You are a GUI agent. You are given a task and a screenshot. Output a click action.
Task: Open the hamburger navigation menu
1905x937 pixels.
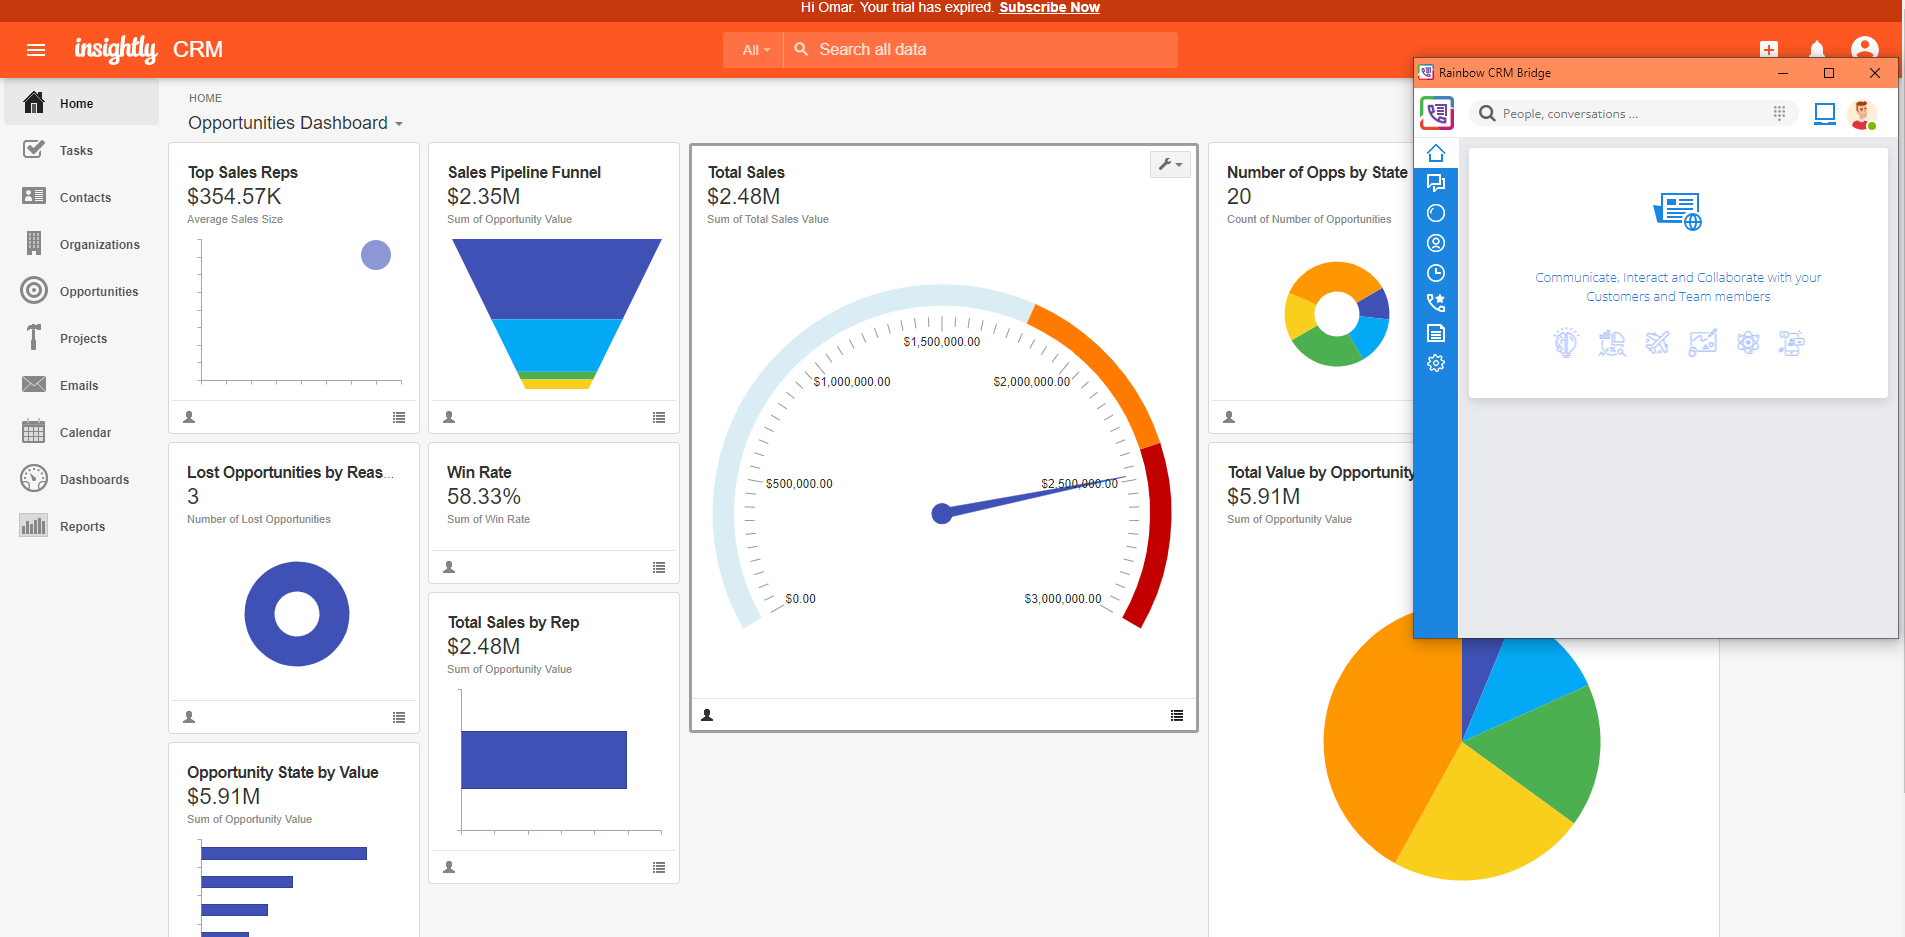click(x=36, y=50)
